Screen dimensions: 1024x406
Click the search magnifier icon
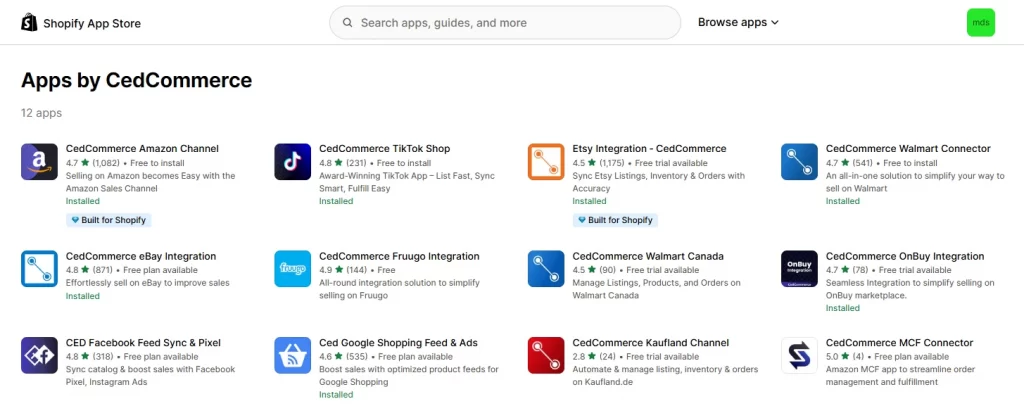(348, 23)
